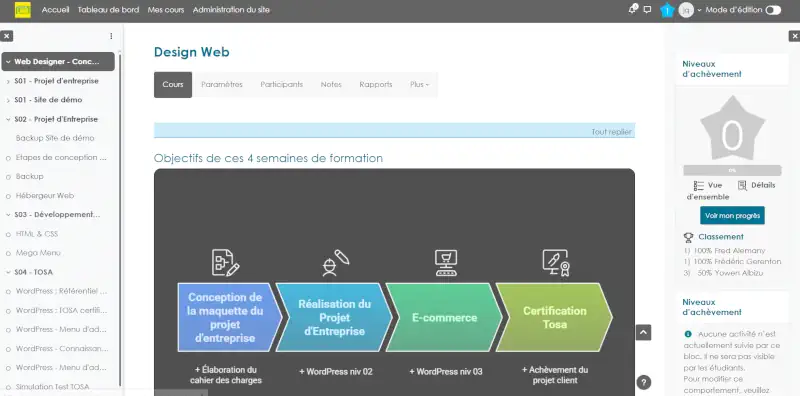The image size is (800, 396).
Task: Open the course index three-dots menu
Action: (x=111, y=36)
